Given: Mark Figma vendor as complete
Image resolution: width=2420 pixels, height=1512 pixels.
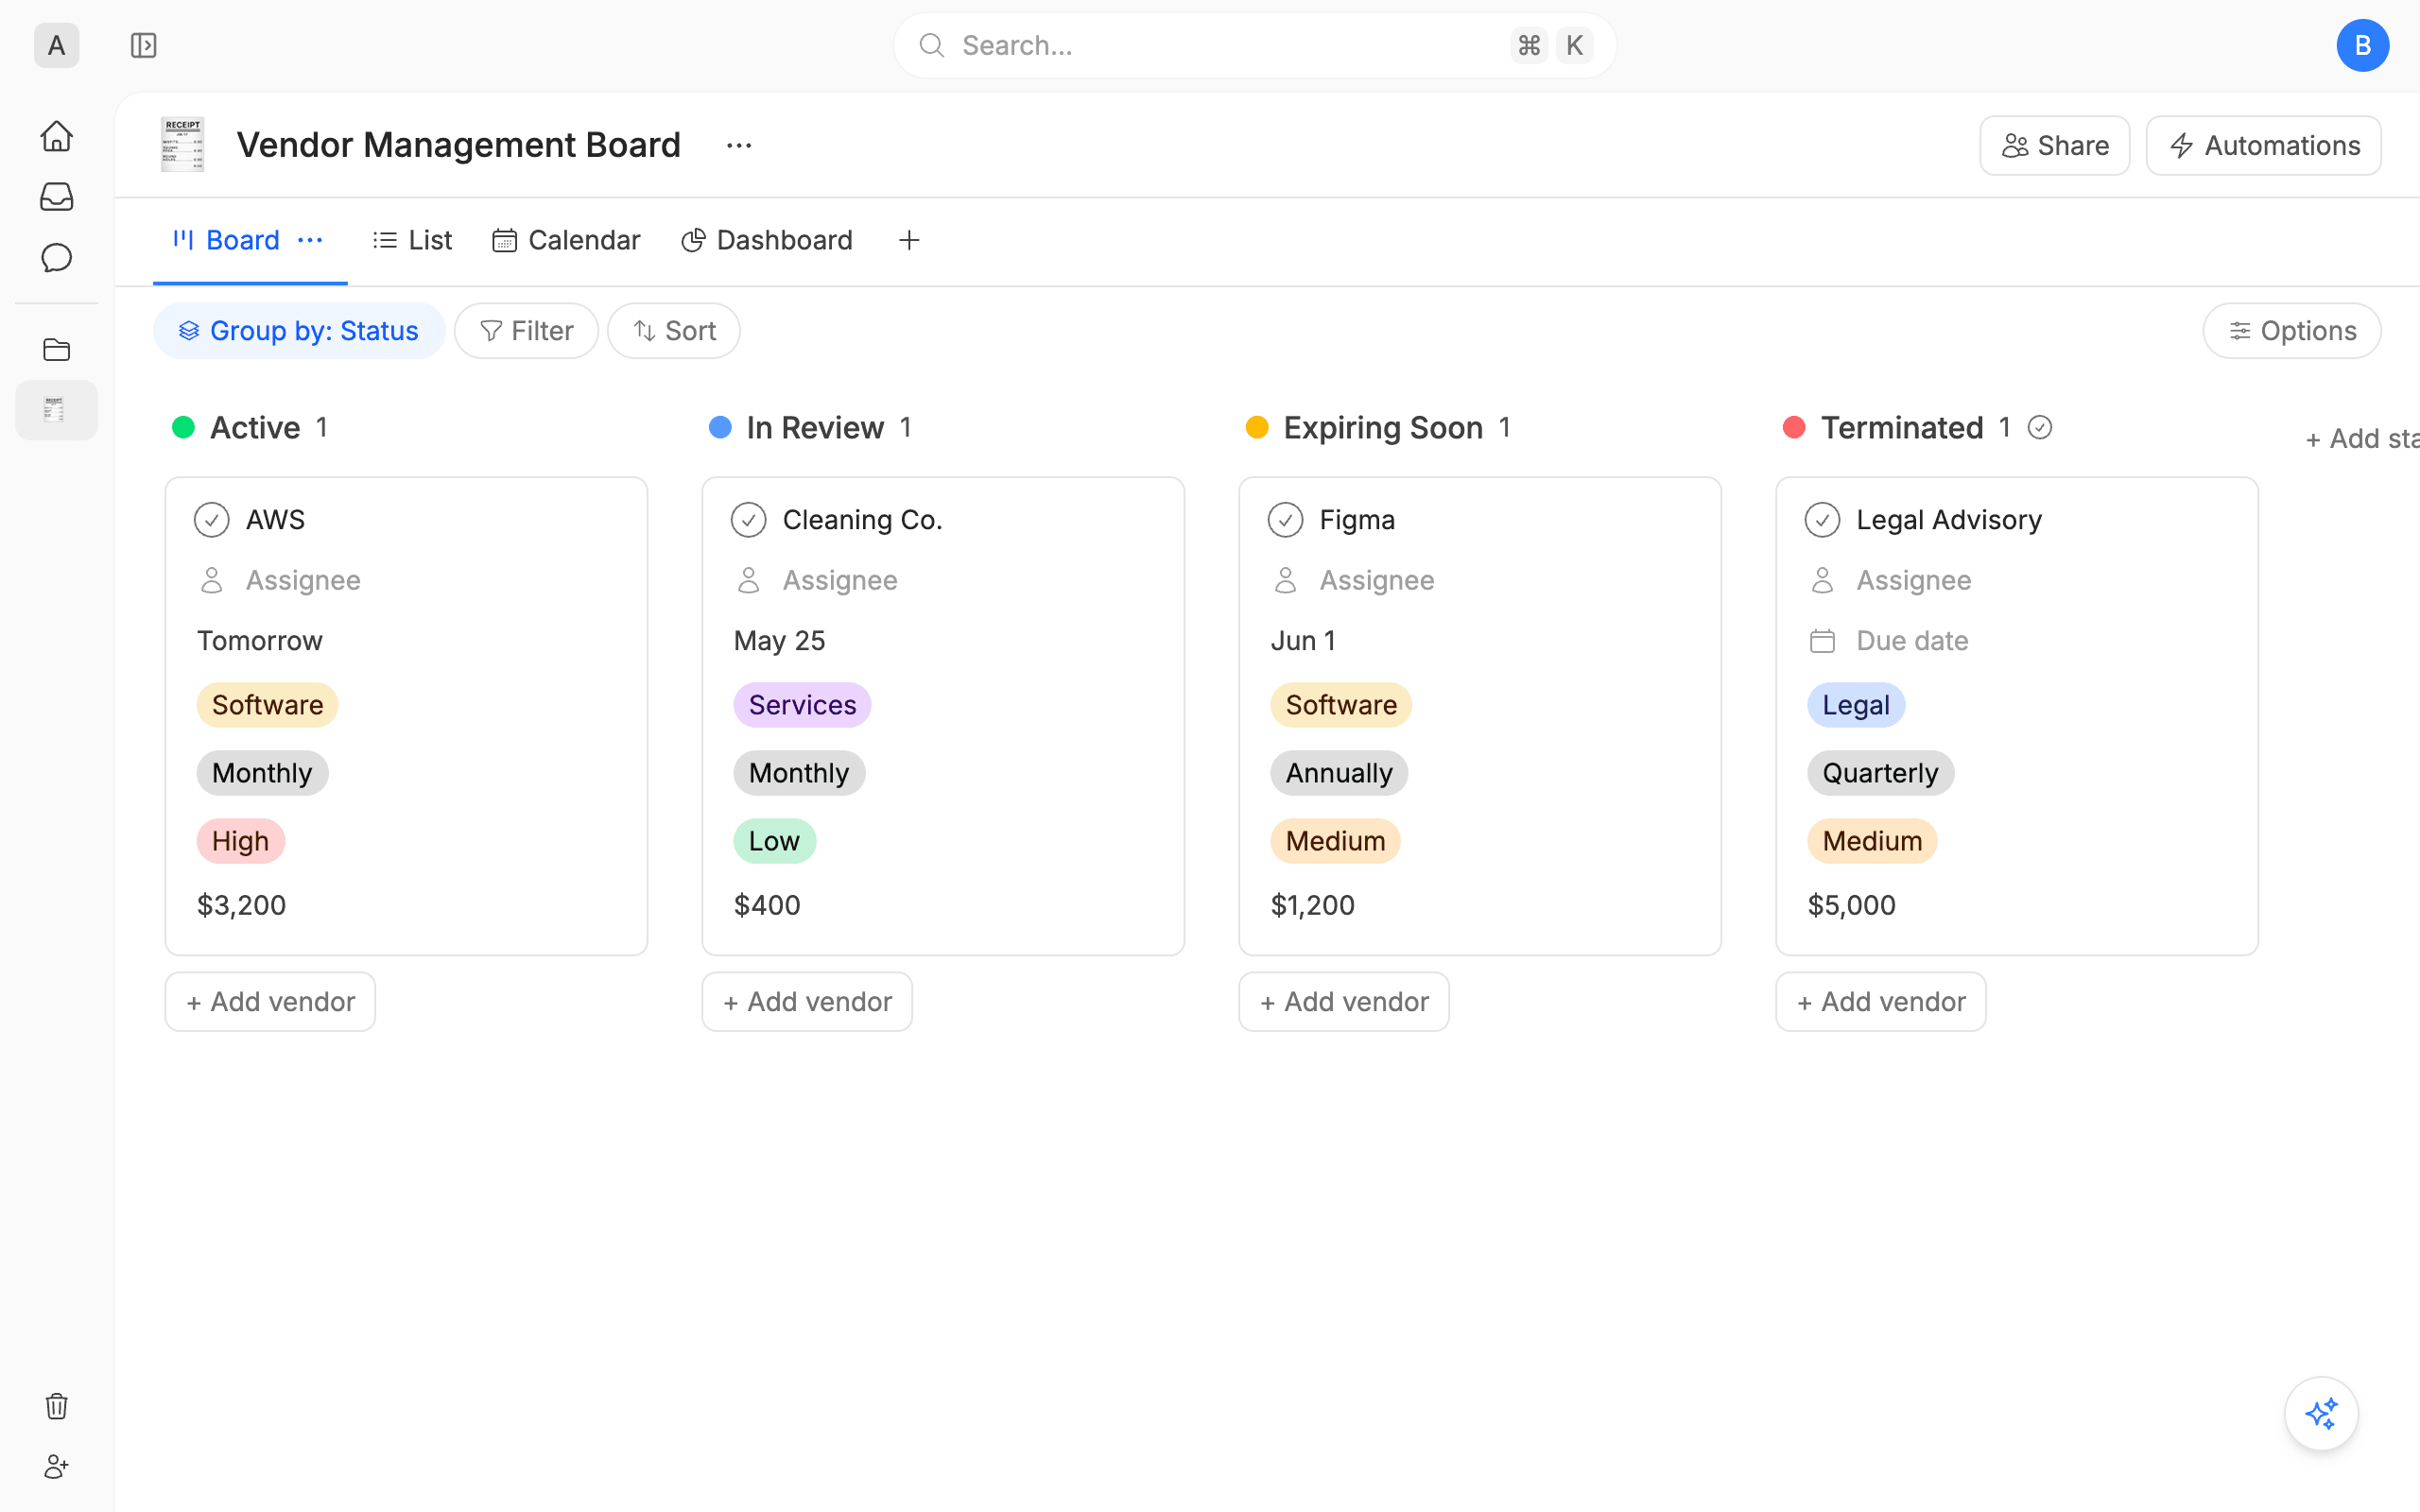Looking at the screenshot, I should coord(1286,520).
